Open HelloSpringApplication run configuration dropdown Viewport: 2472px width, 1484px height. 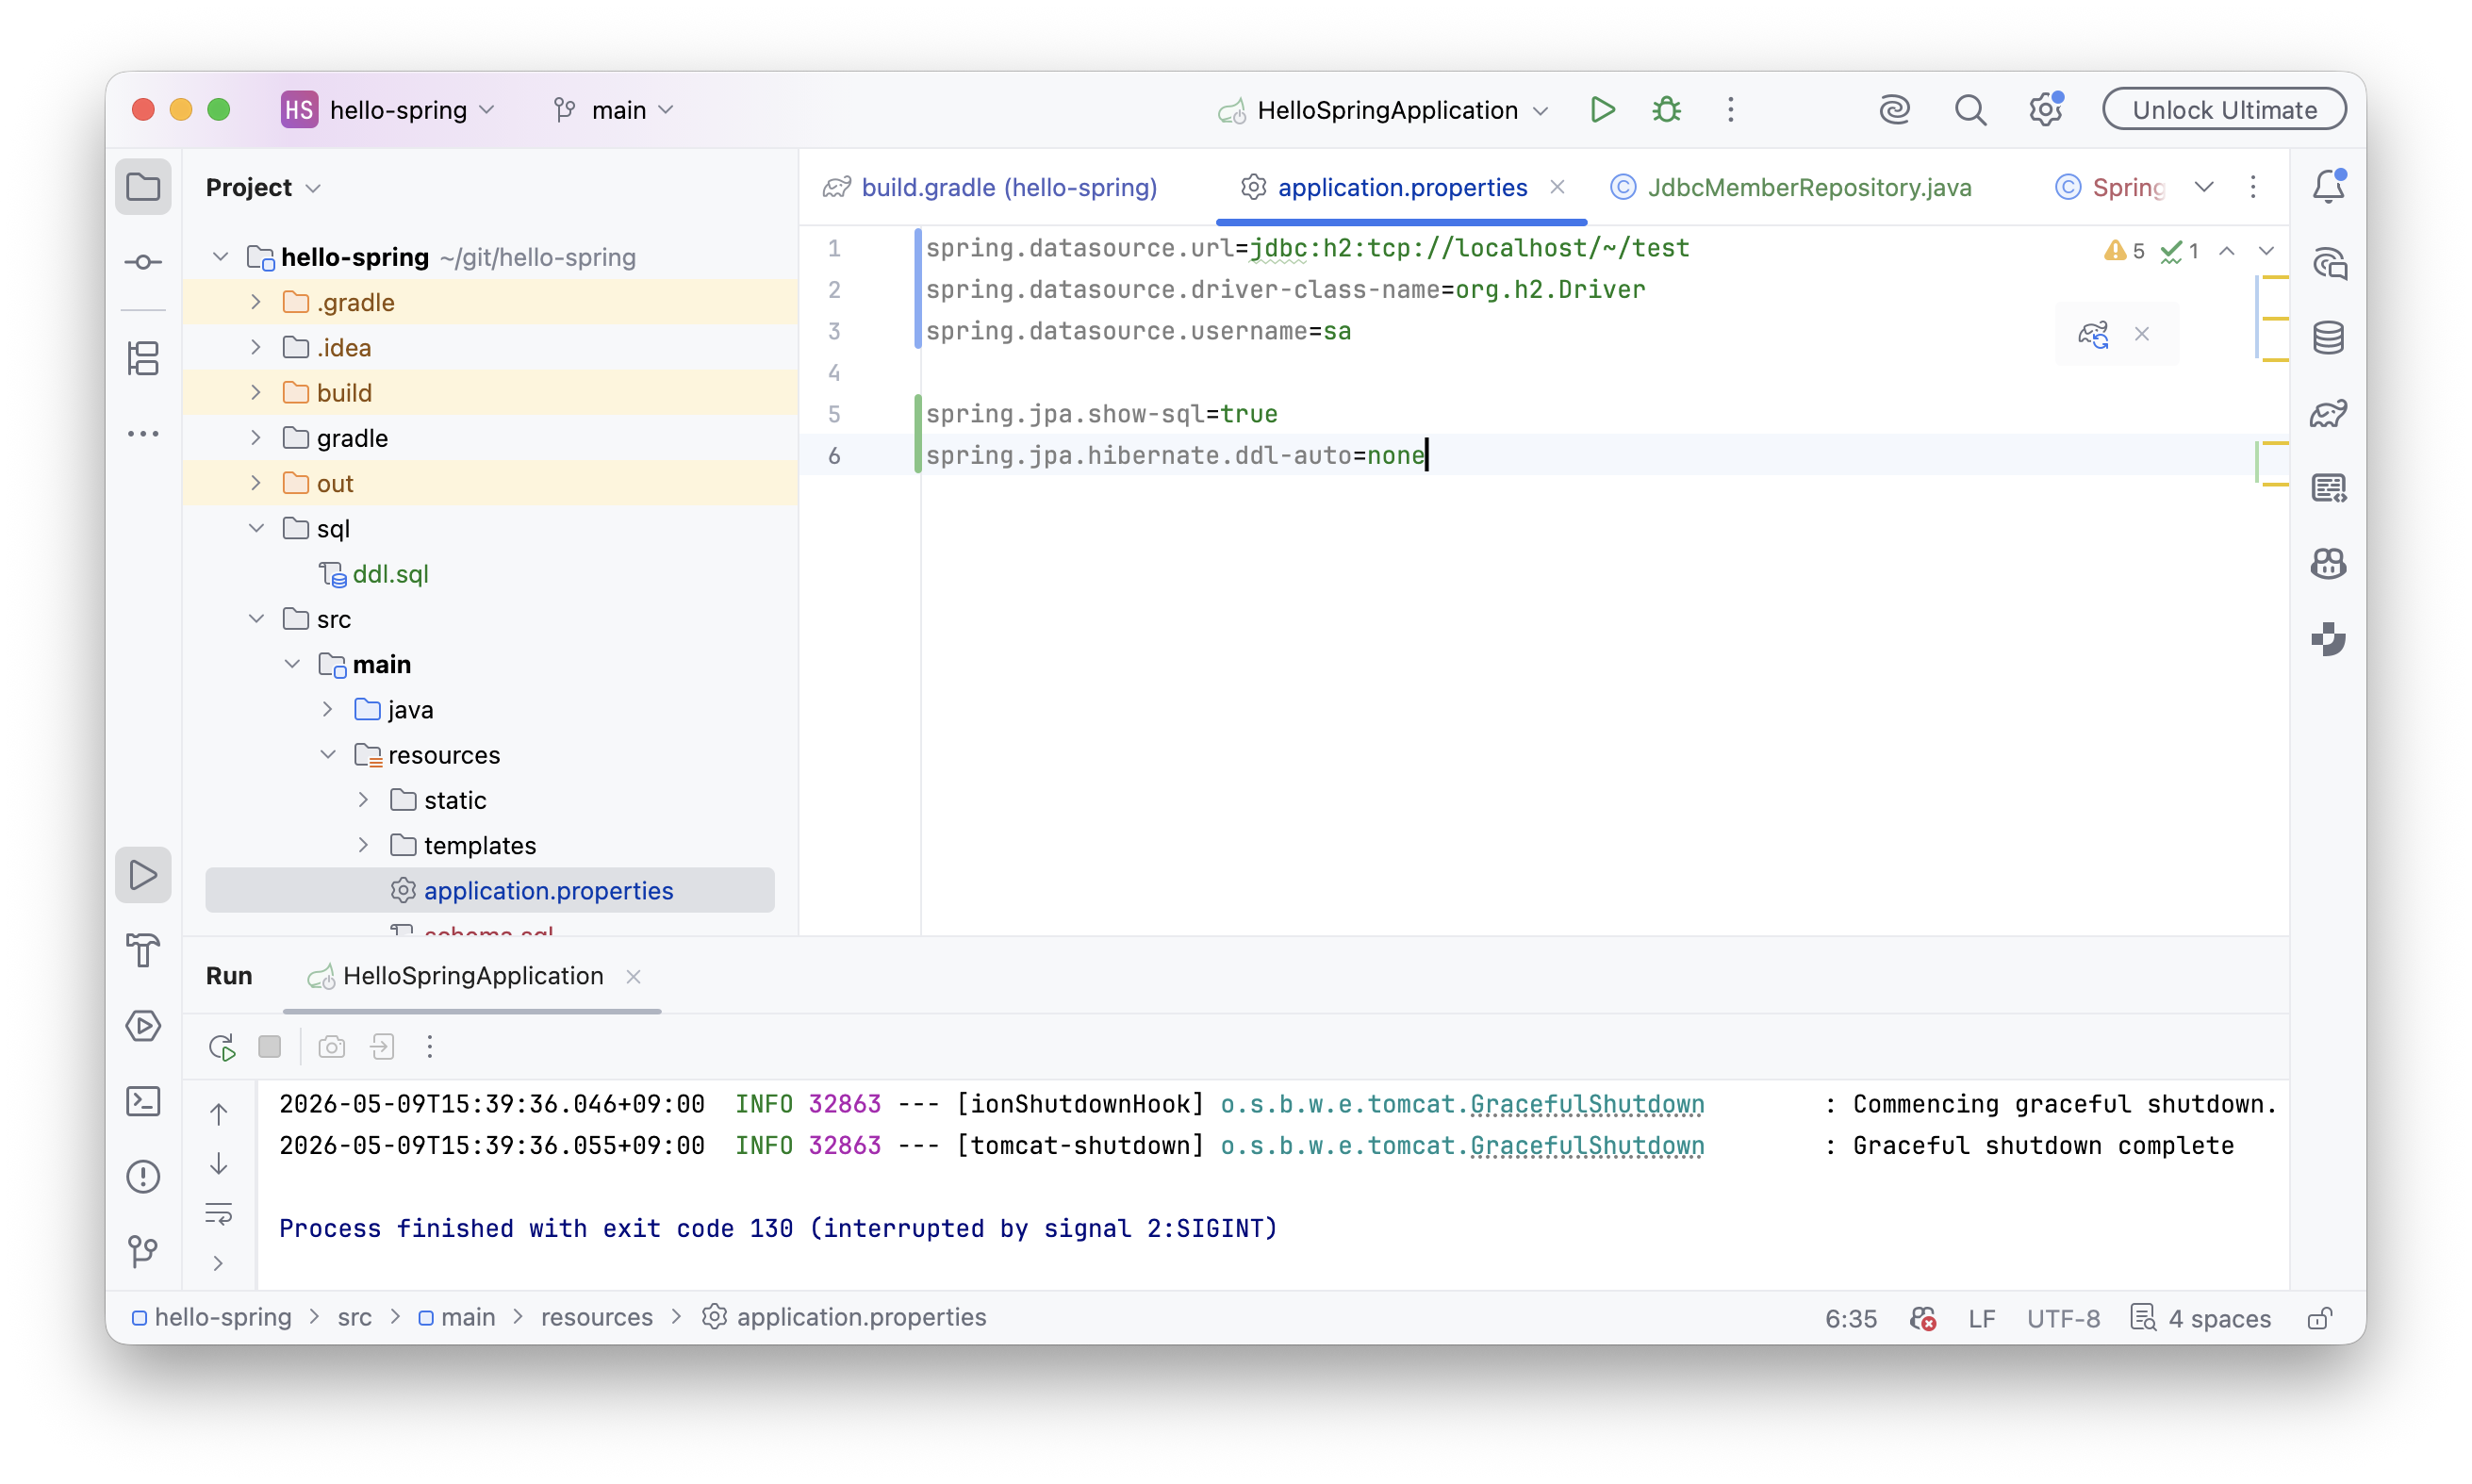tap(1384, 109)
